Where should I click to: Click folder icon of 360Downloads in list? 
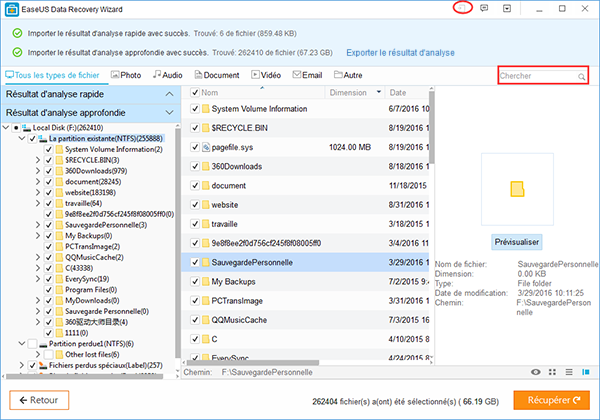206,166
